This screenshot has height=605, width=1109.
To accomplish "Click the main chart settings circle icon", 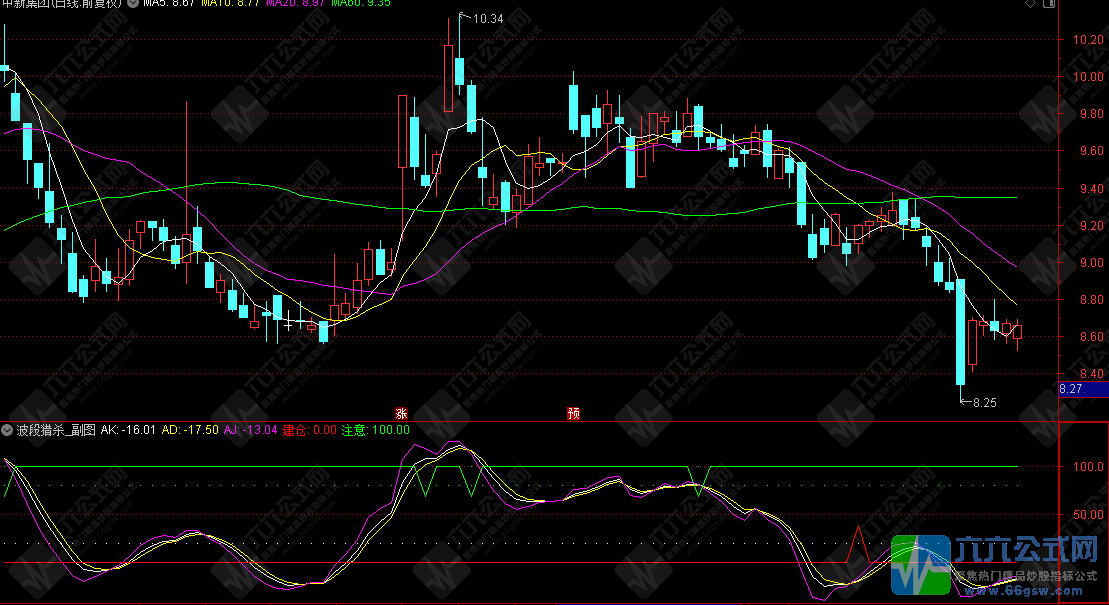I will [134, 4].
